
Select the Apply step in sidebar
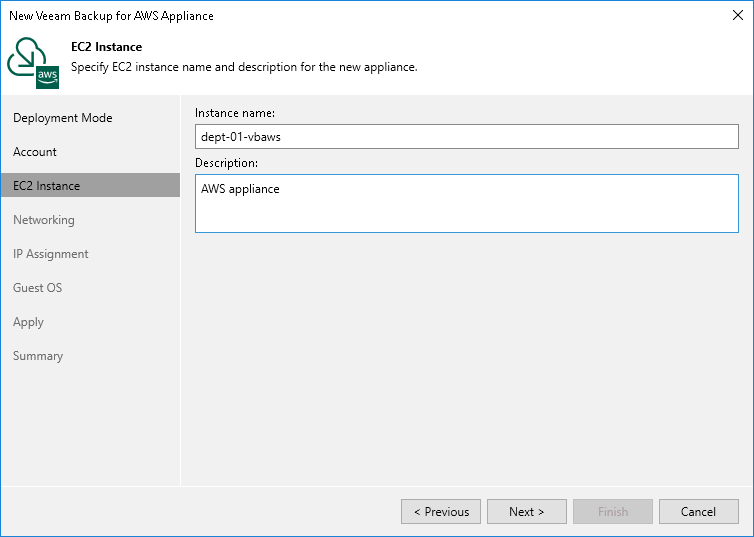pyautogui.click(x=29, y=322)
